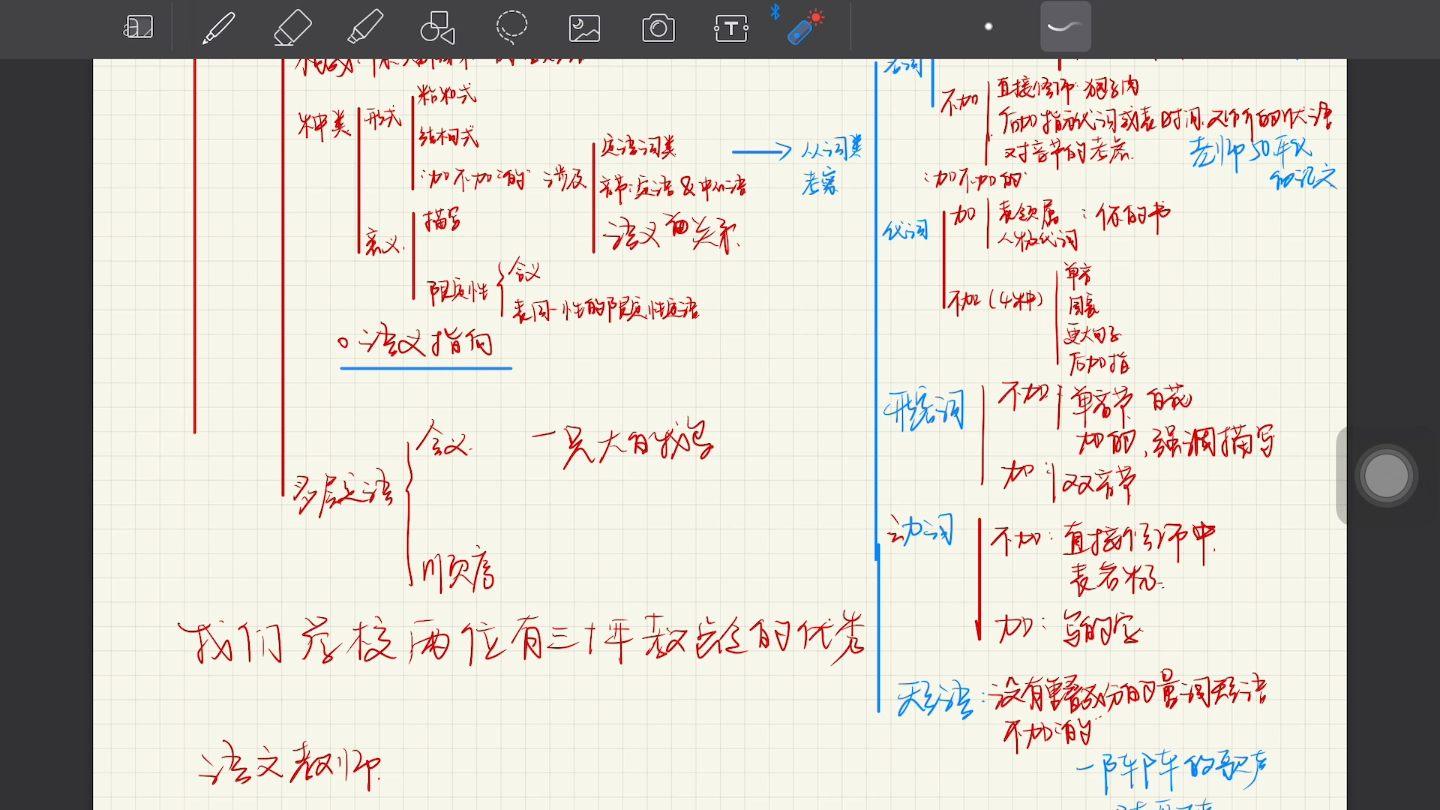Insert an image with the picture tool
The height and width of the screenshot is (810, 1440).
584,28
